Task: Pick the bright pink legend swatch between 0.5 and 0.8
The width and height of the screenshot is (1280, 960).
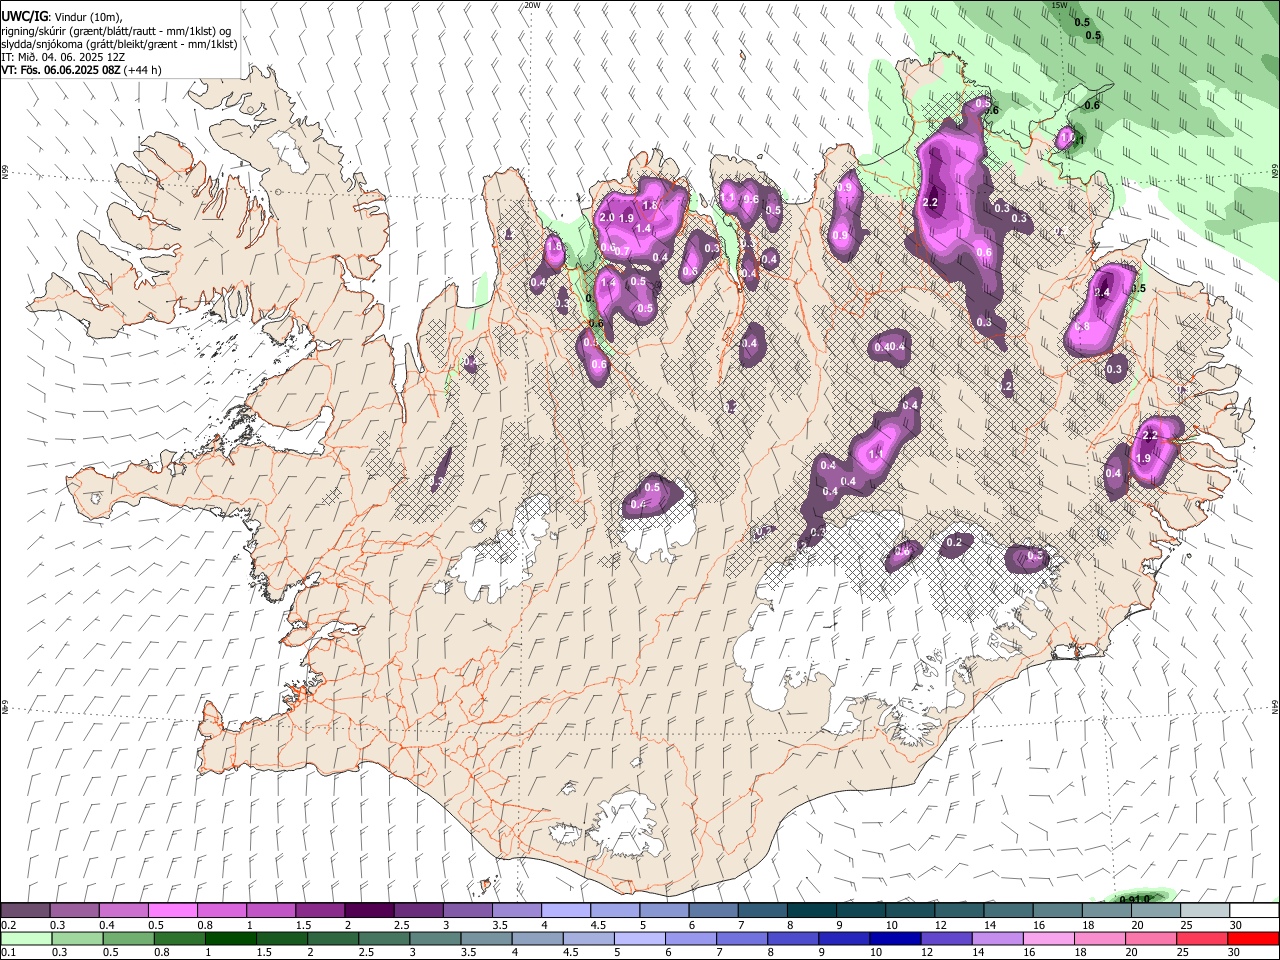Action: (172, 911)
